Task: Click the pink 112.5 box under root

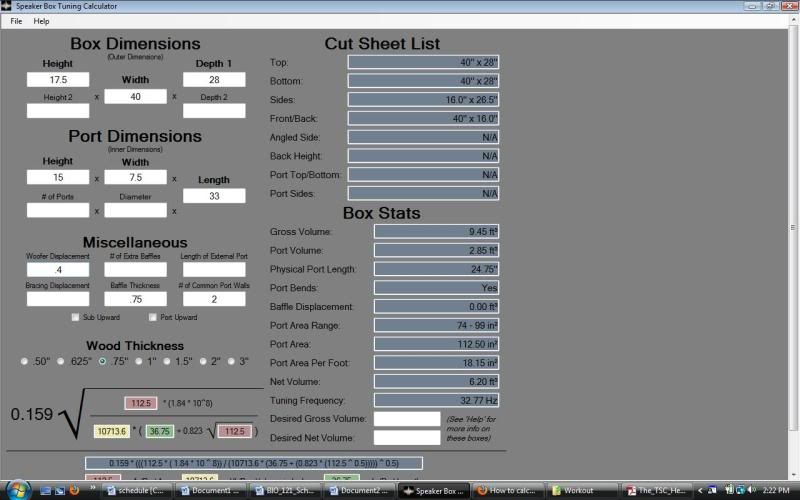Action: tap(235, 431)
